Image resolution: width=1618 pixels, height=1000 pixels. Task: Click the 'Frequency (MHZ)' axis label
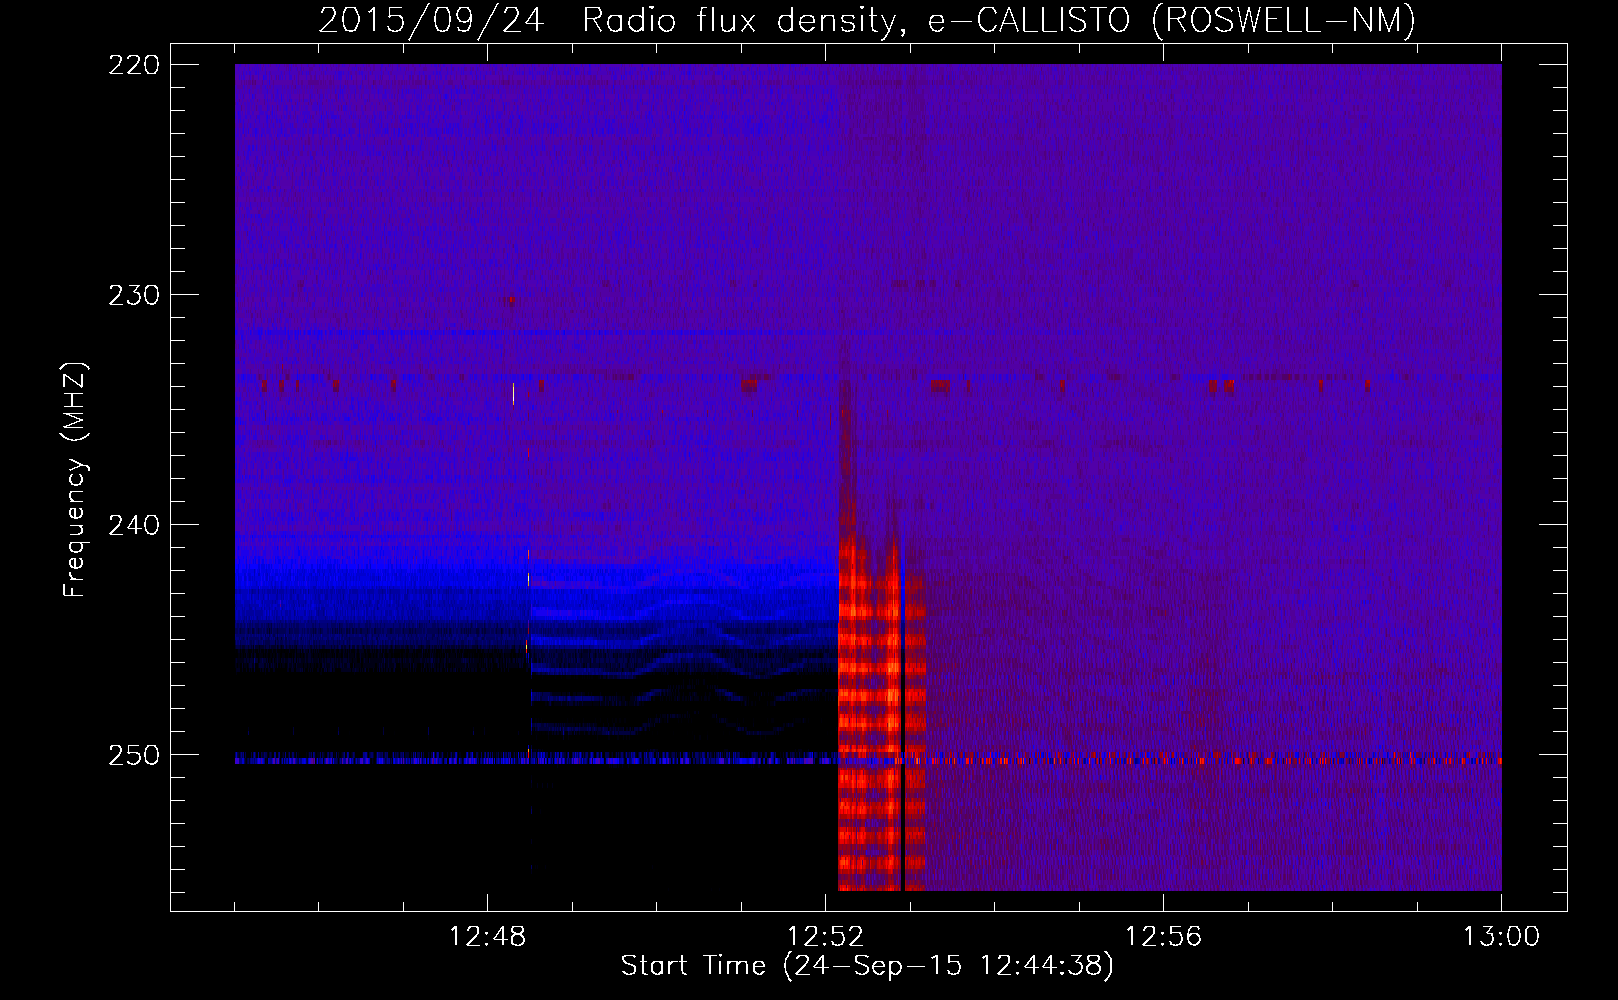click(x=75, y=479)
